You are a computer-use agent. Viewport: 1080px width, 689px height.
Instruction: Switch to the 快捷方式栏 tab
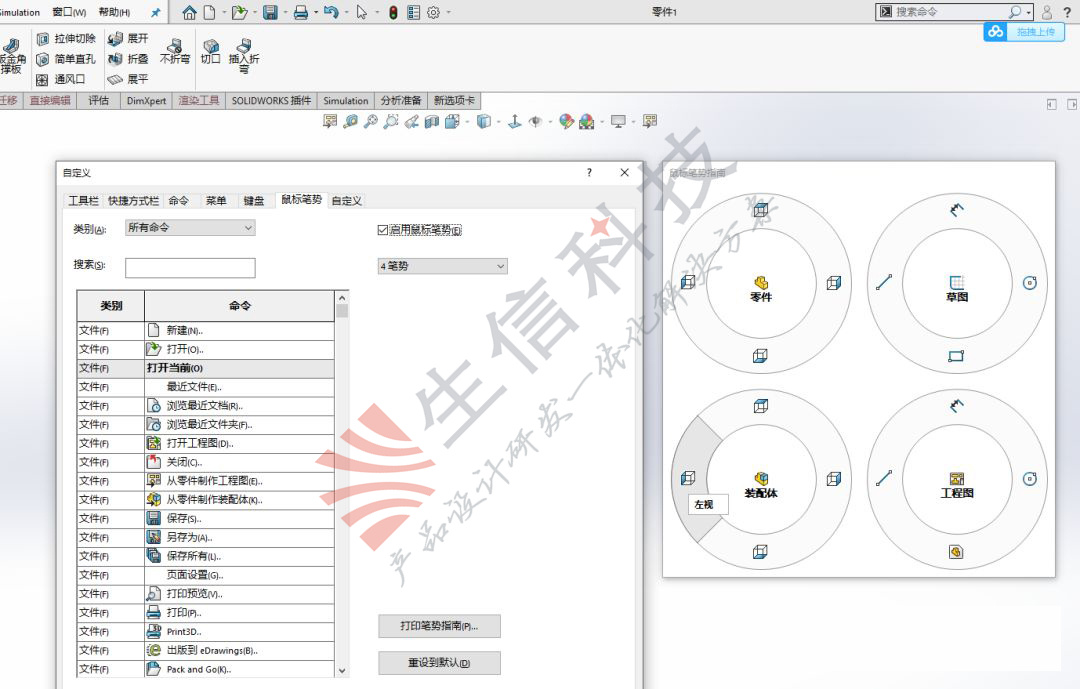(133, 201)
